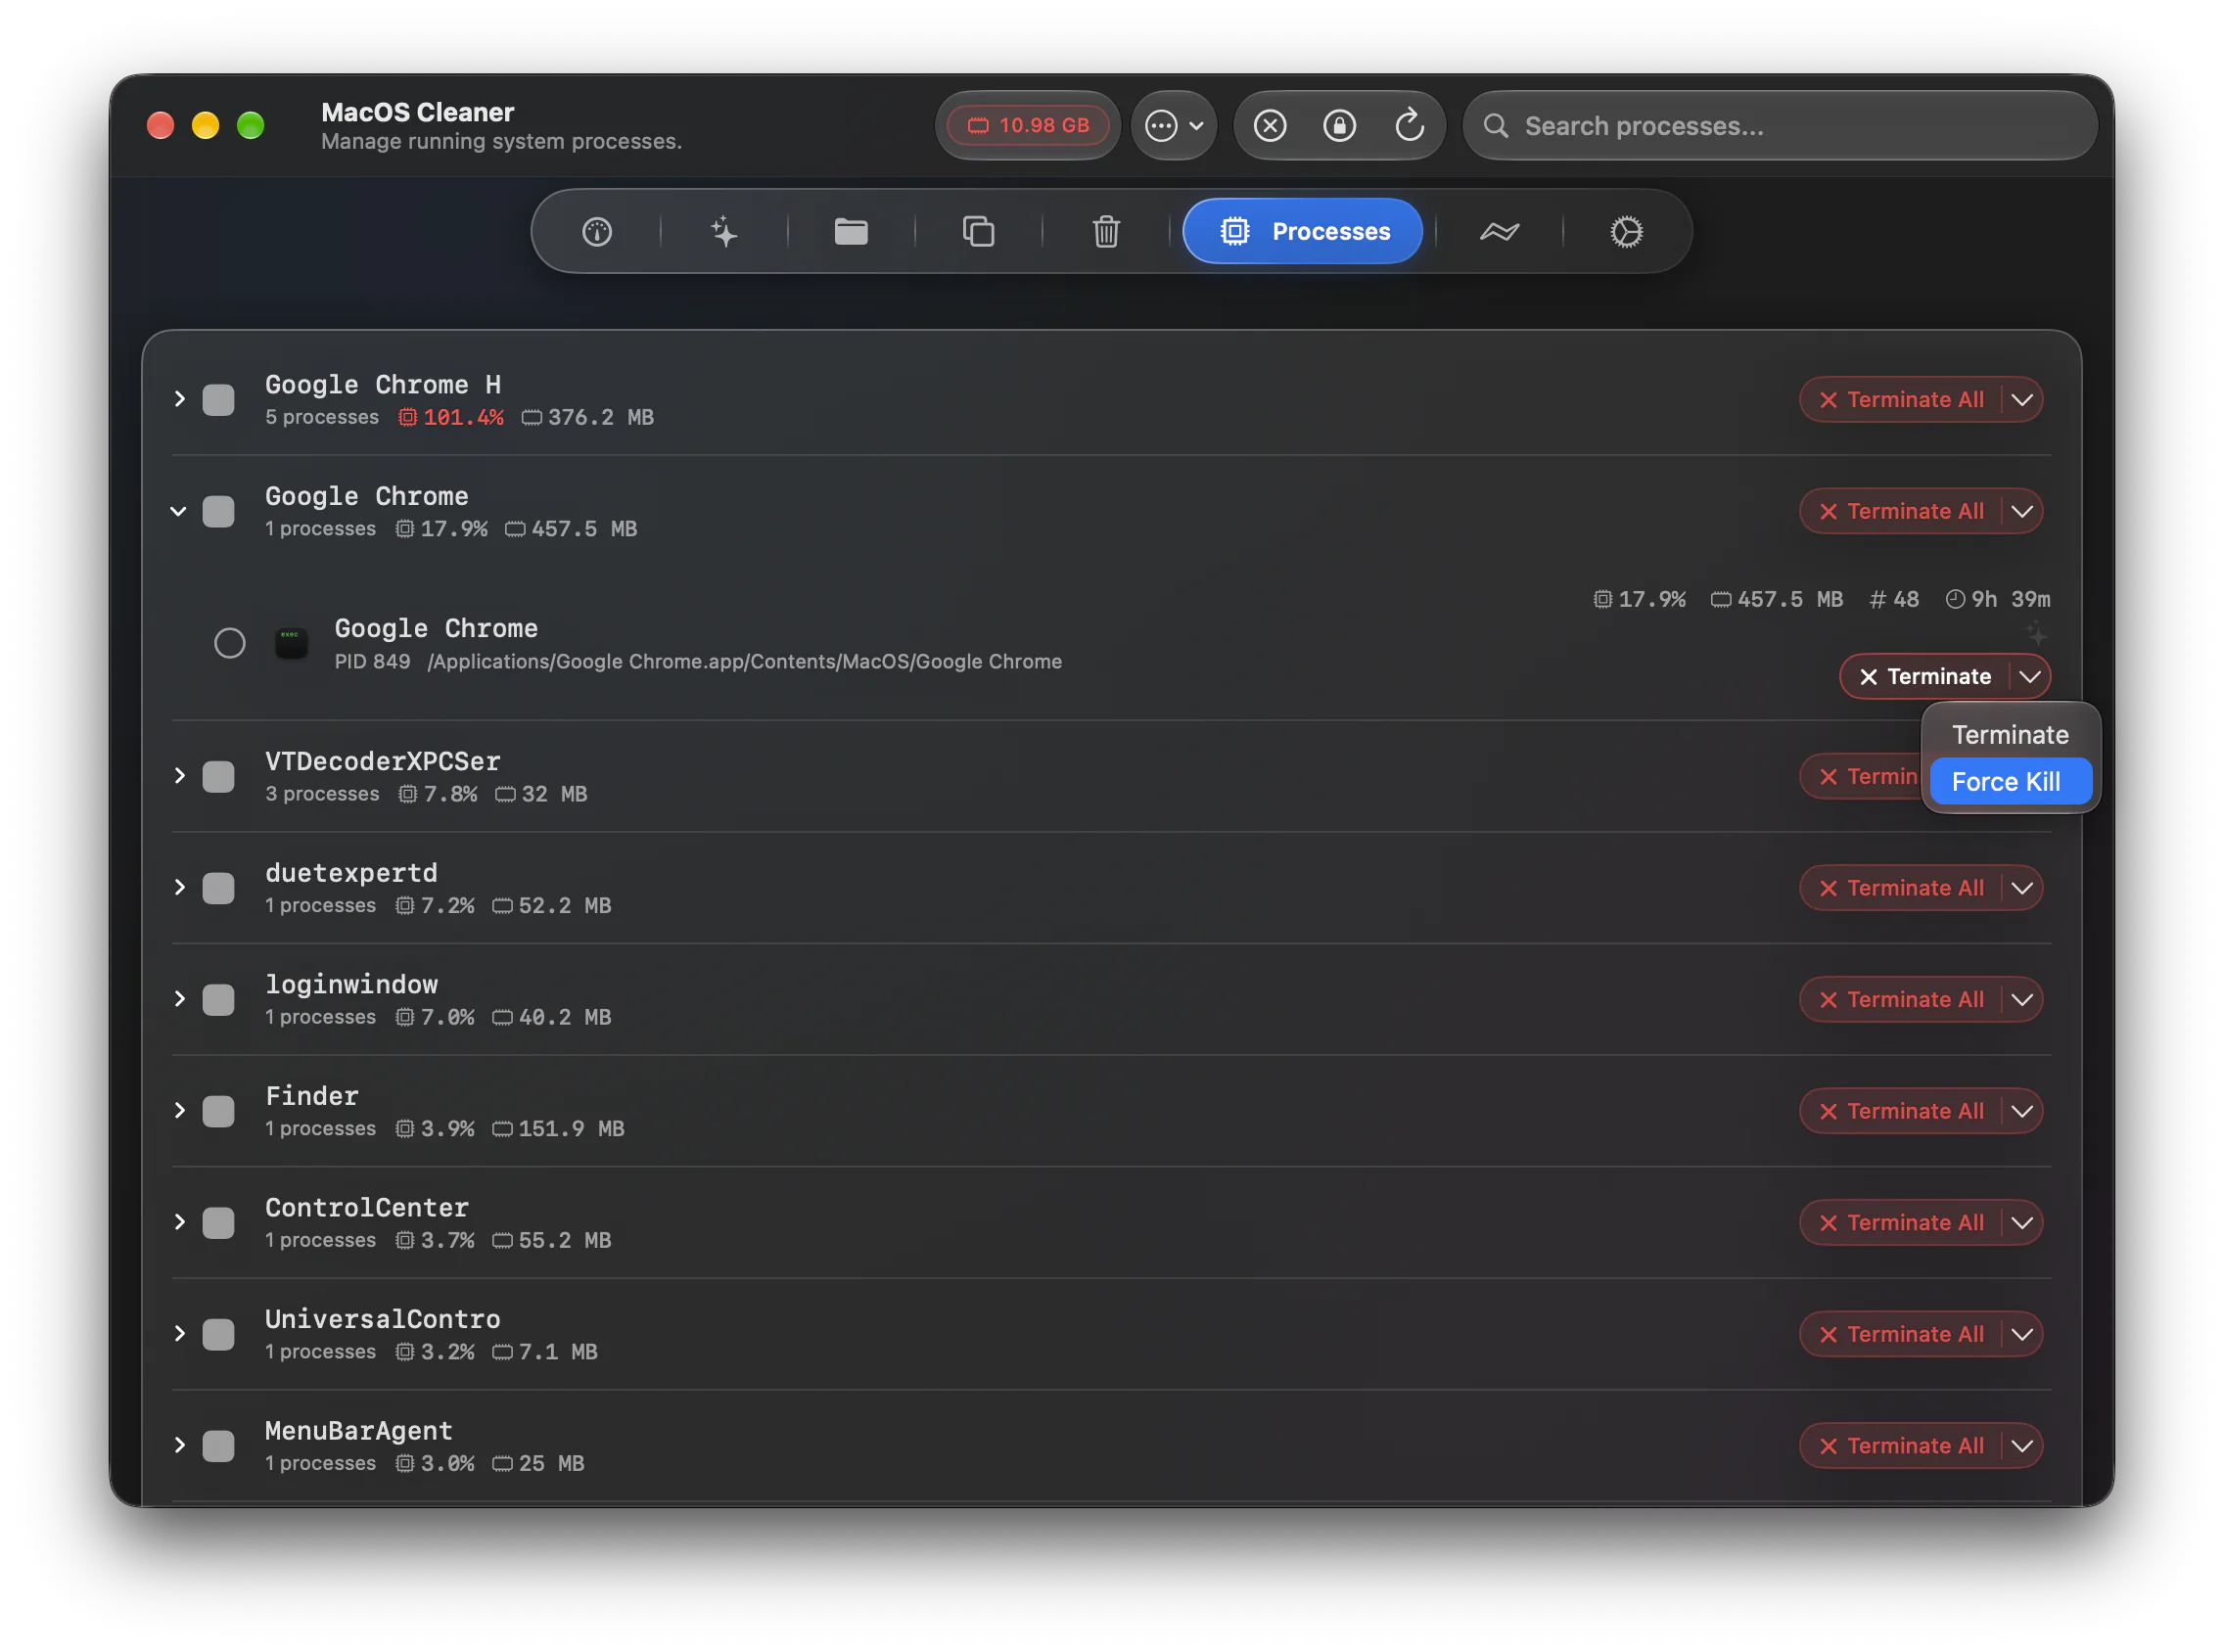Expand the Google Chrome H group
This screenshot has height=1652, width=2224.
pos(179,399)
